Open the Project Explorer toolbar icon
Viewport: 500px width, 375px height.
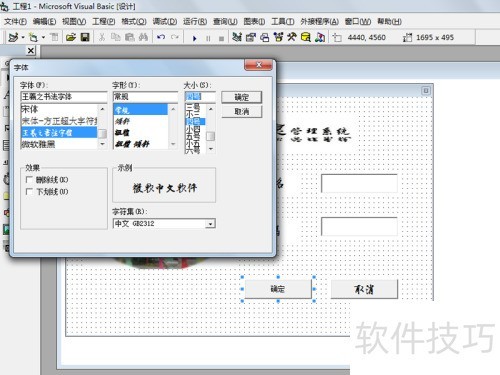coord(237,37)
